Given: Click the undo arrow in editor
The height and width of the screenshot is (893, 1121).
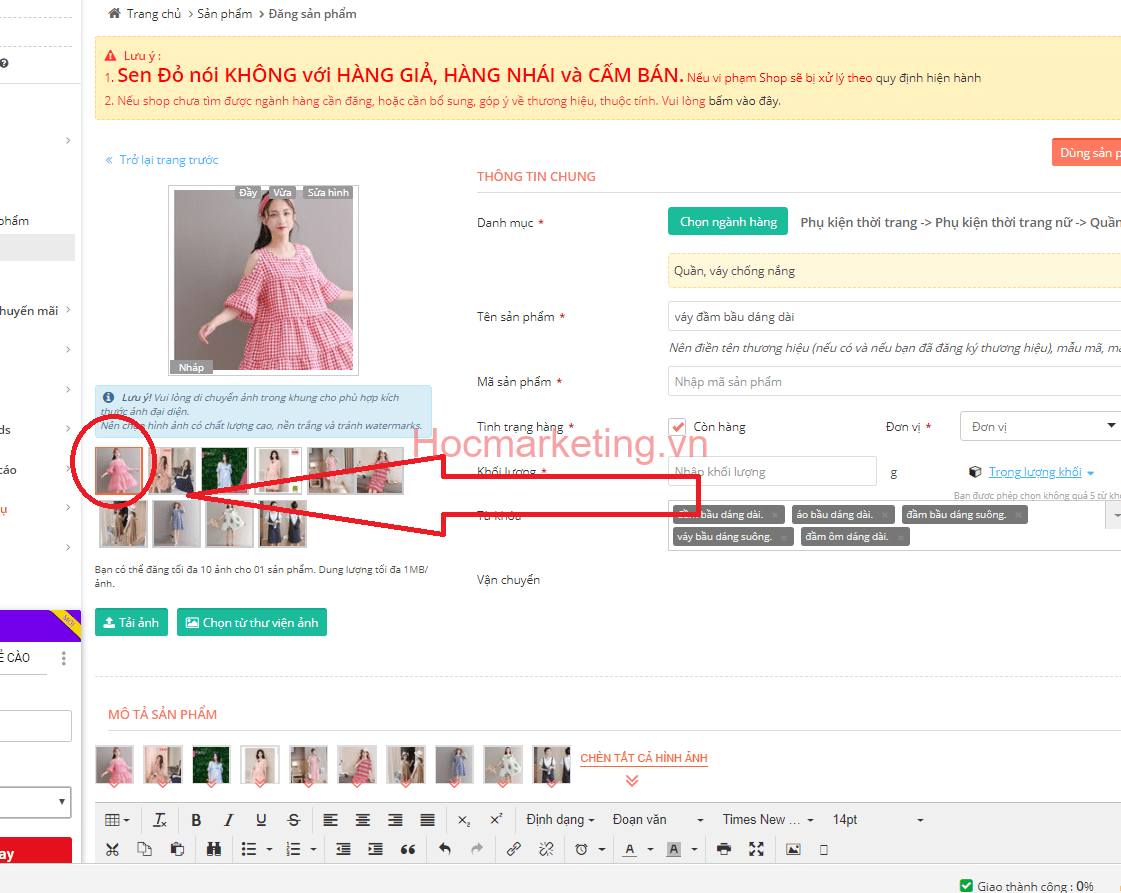Looking at the screenshot, I should 445,849.
